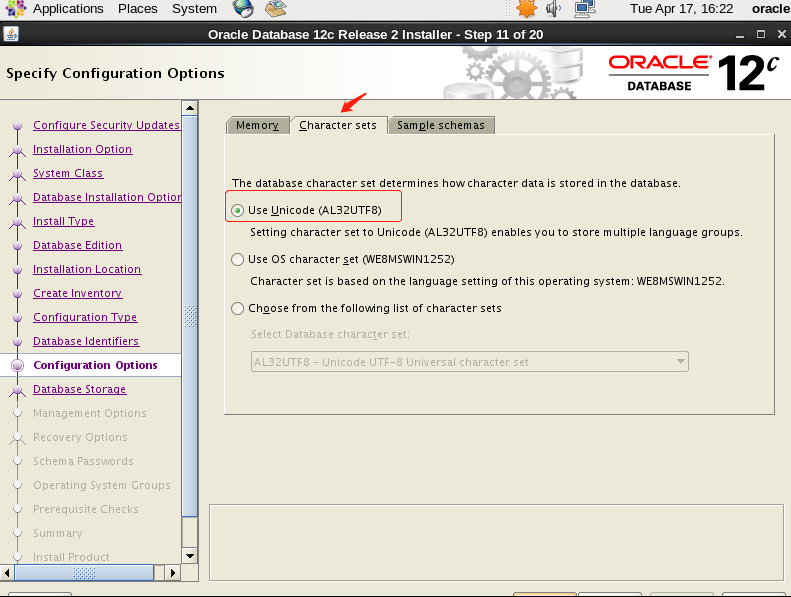The image size is (791, 597).
Task: Click the Schema Passwords step label
Action: click(x=83, y=461)
